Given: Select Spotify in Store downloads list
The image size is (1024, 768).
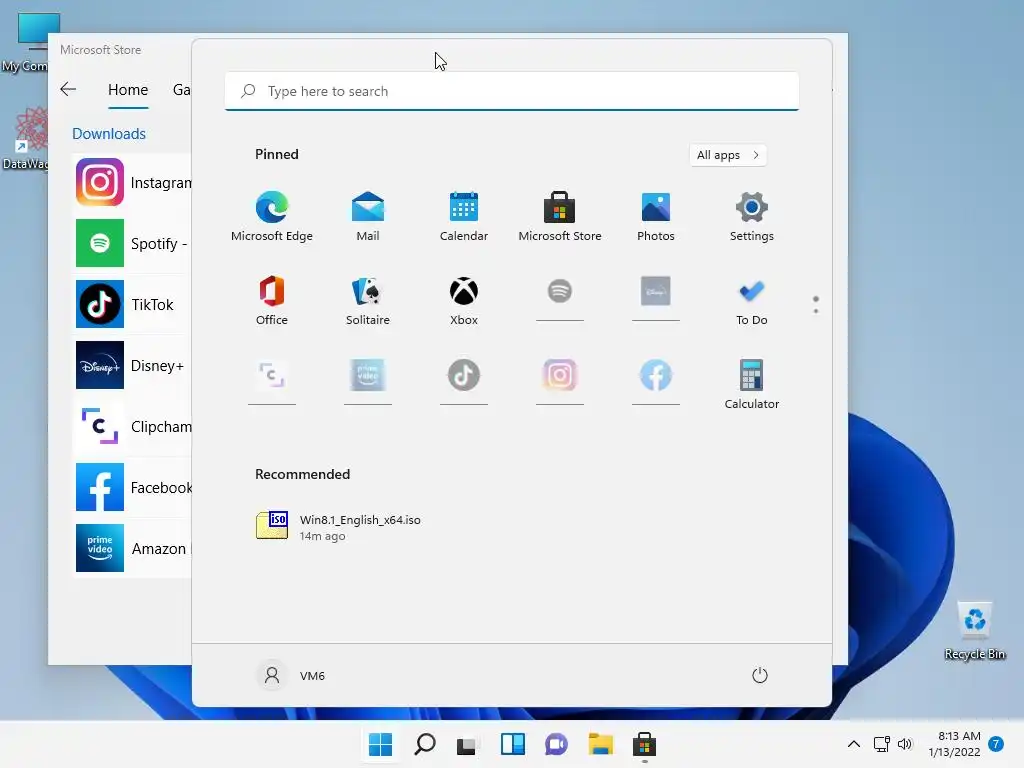Looking at the screenshot, I should click(x=133, y=243).
